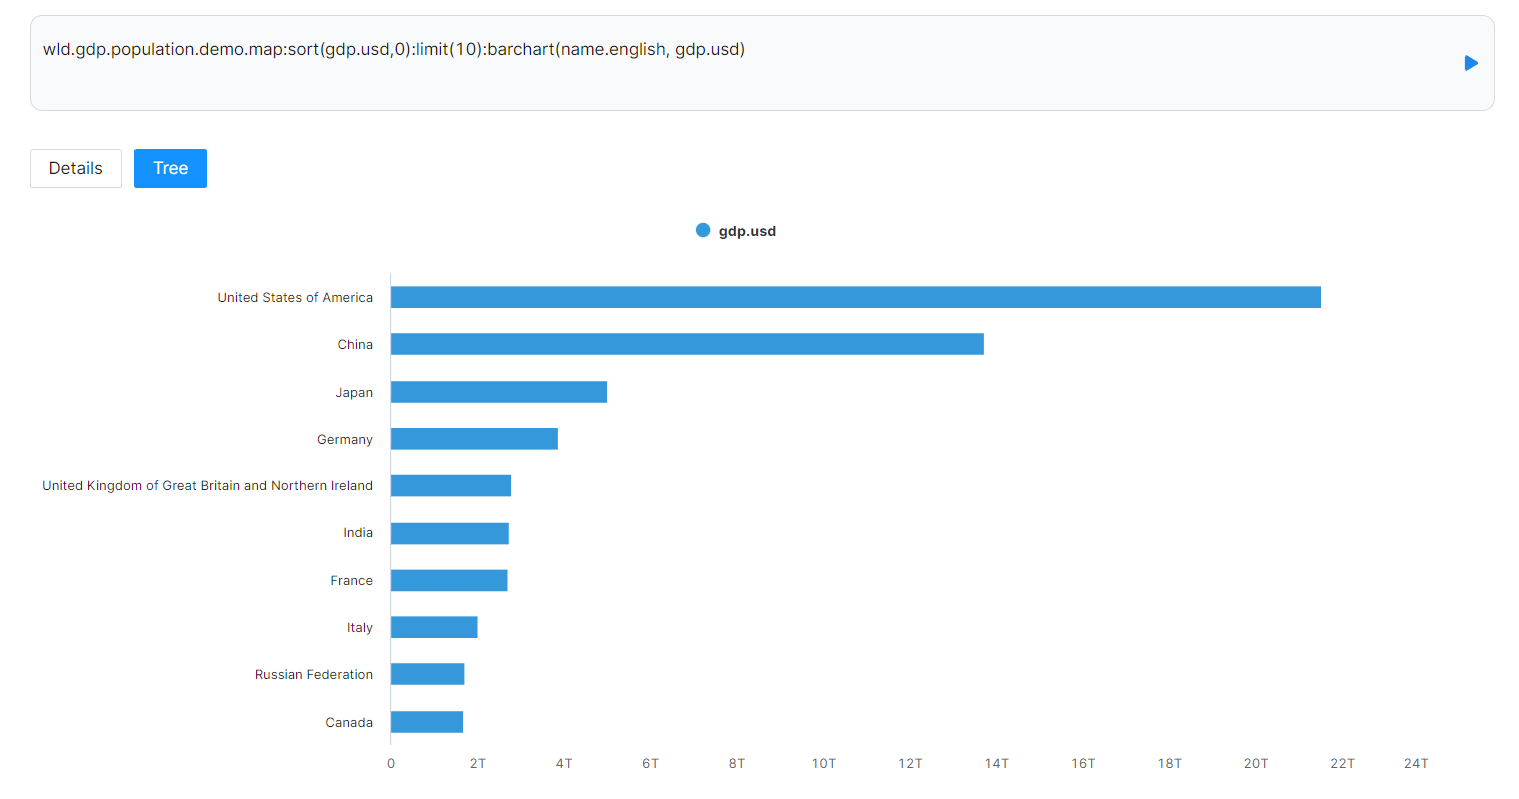Click the 18T tick on the x-axis
The image size is (1519, 799).
[x=1170, y=763]
